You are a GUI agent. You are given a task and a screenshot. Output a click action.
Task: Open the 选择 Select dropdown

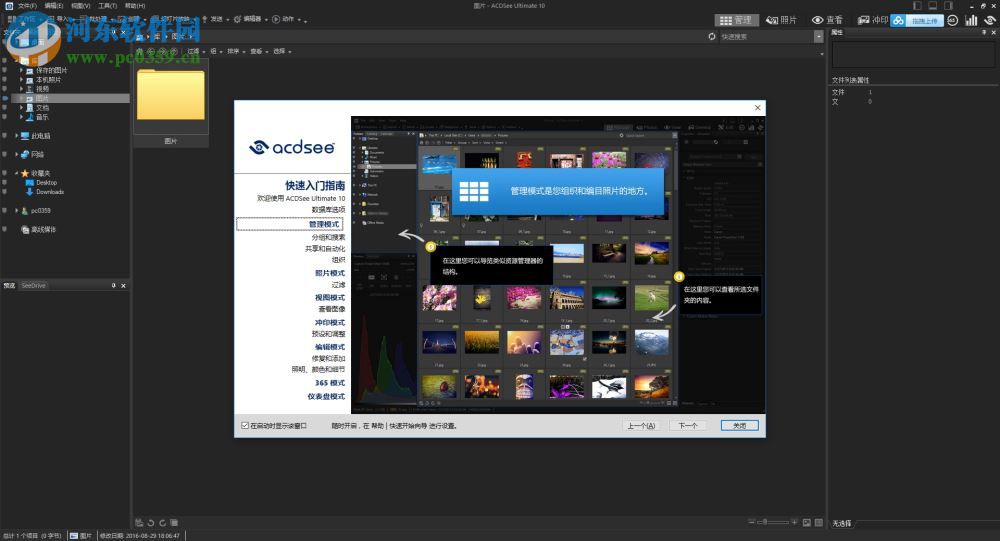click(281, 51)
